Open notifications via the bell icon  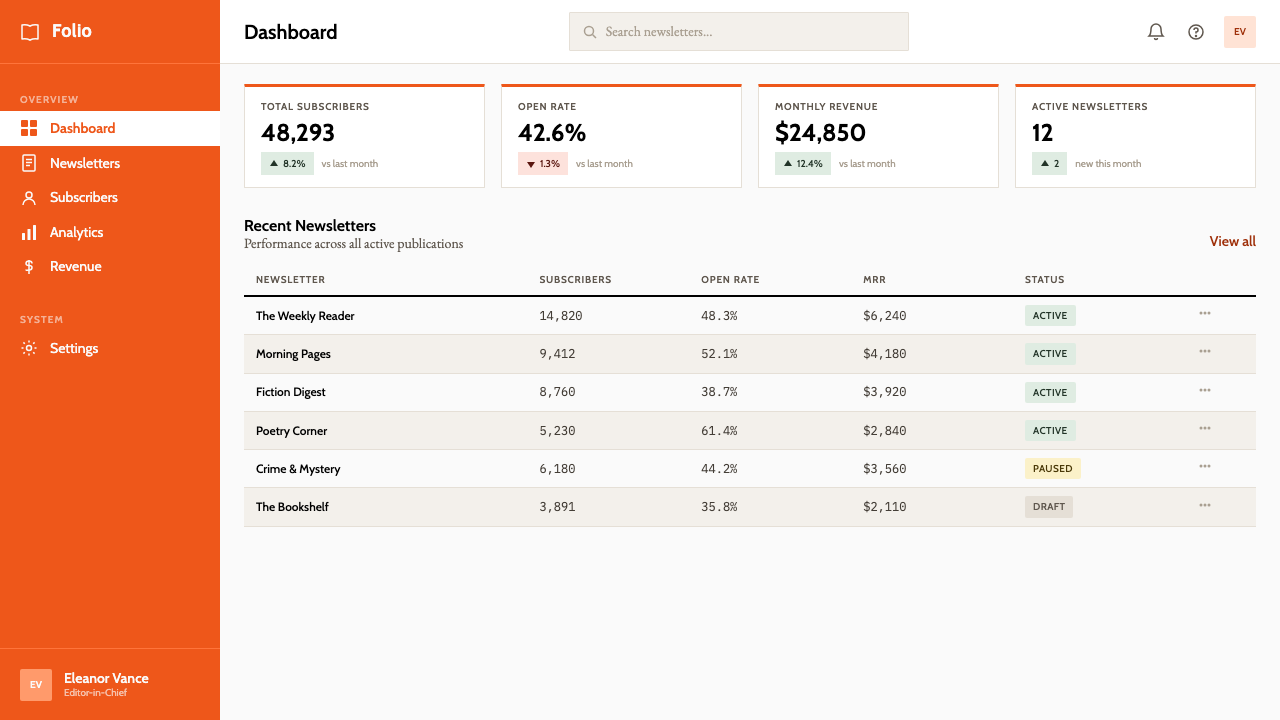[1156, 32]
